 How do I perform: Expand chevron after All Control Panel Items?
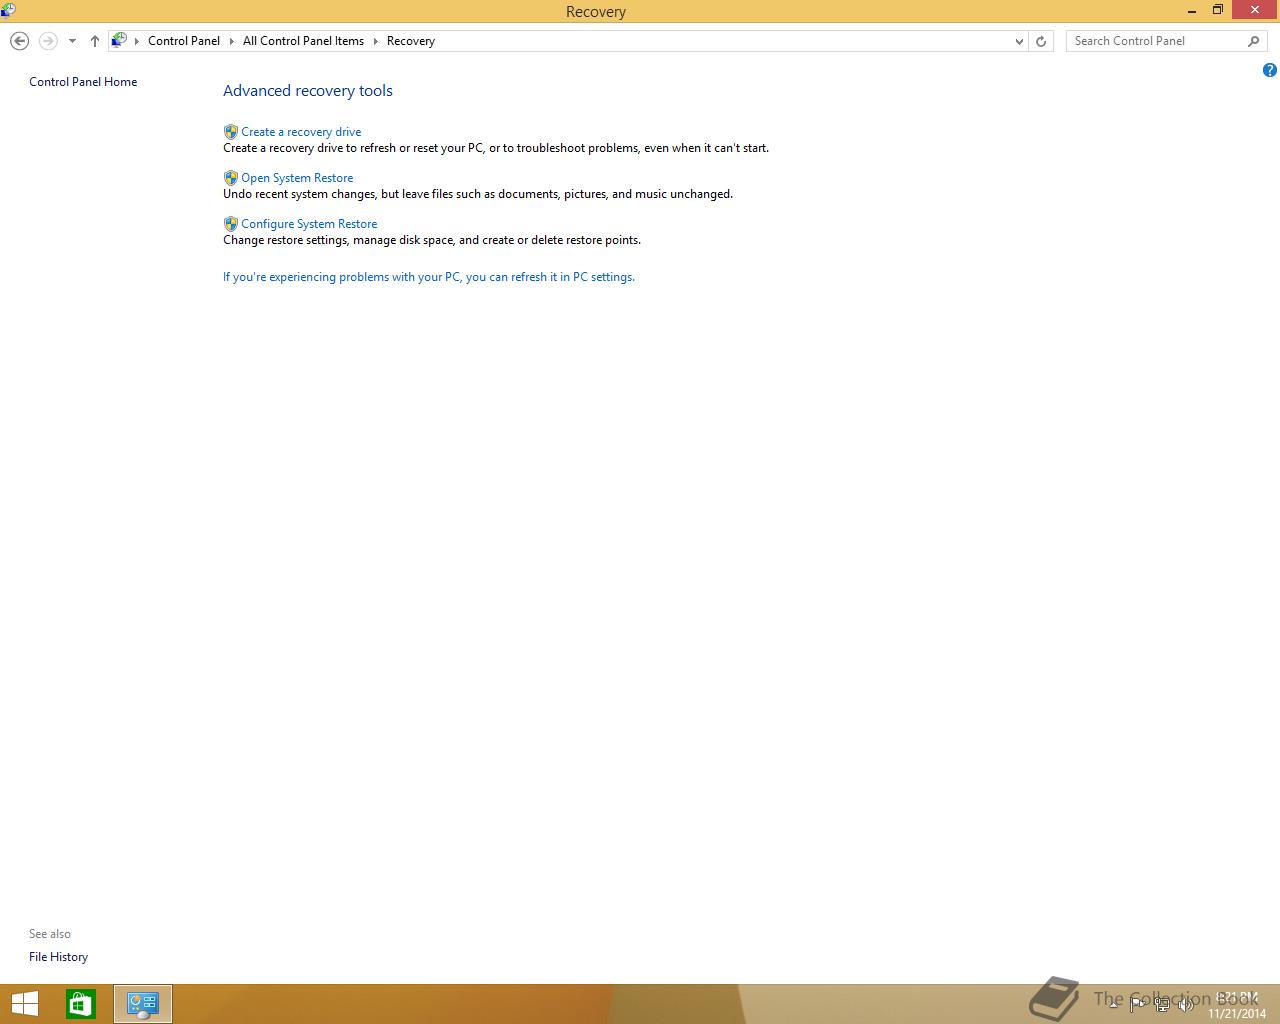376,41
